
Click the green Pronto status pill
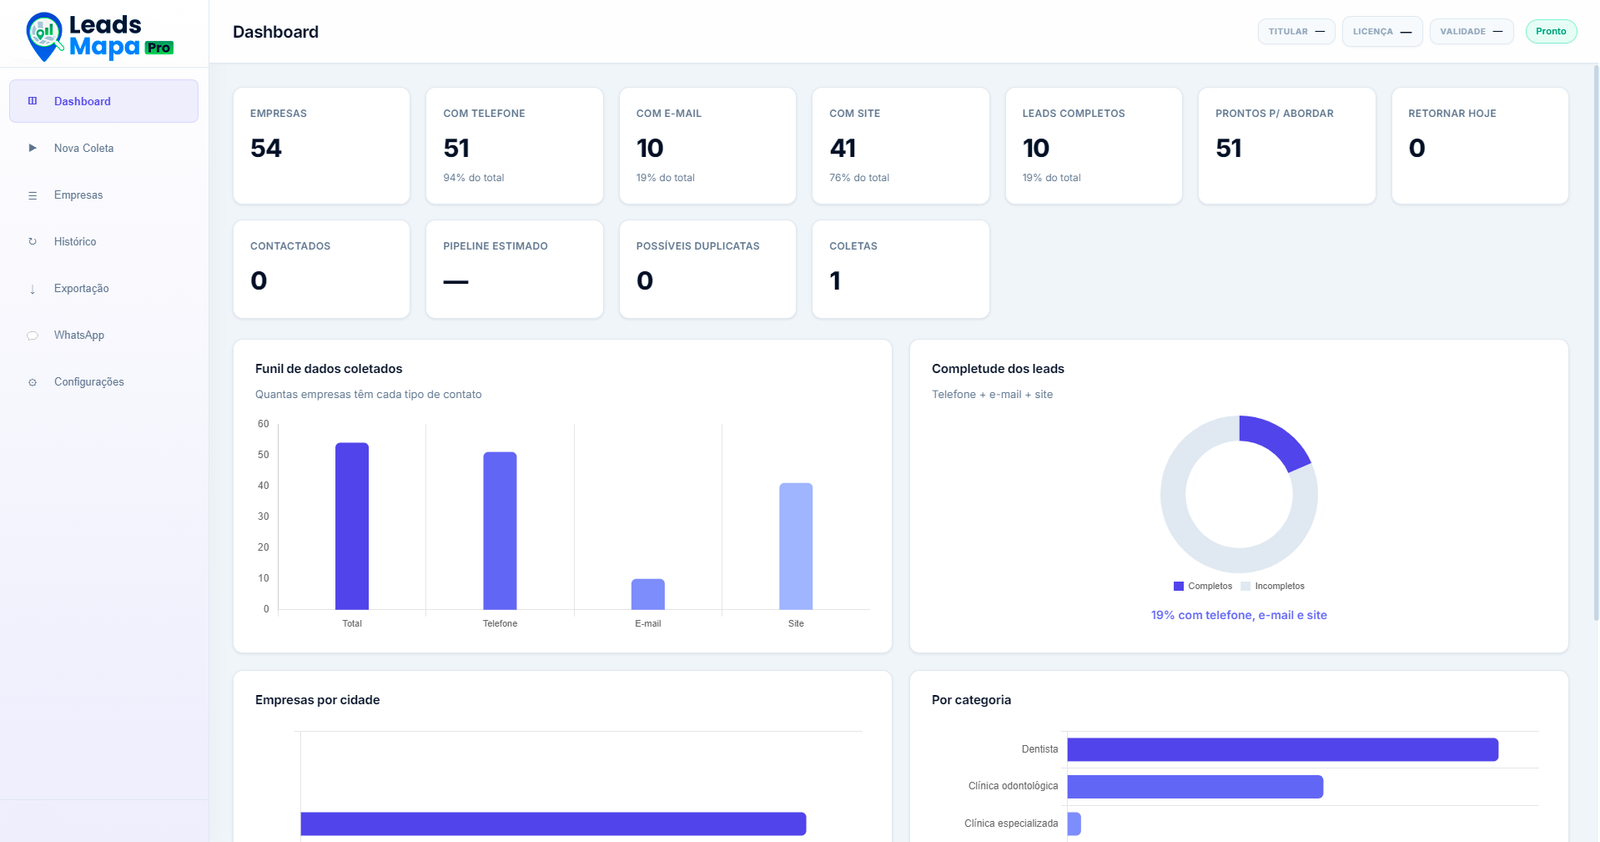[x=1551, y=31]
